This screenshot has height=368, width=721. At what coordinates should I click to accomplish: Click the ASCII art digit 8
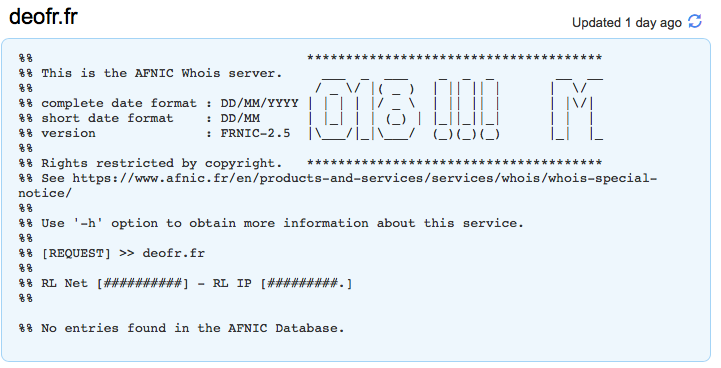coord(396,109)
